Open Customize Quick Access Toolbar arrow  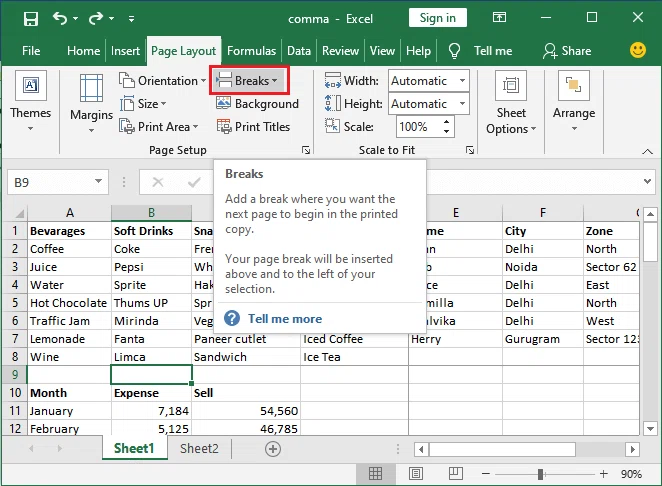click(x=131, y=19)
